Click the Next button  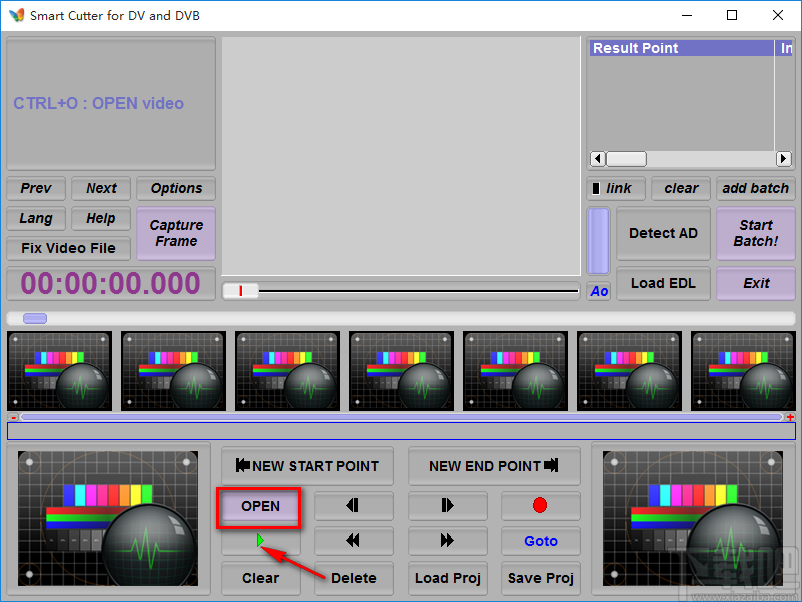[101, 188]
